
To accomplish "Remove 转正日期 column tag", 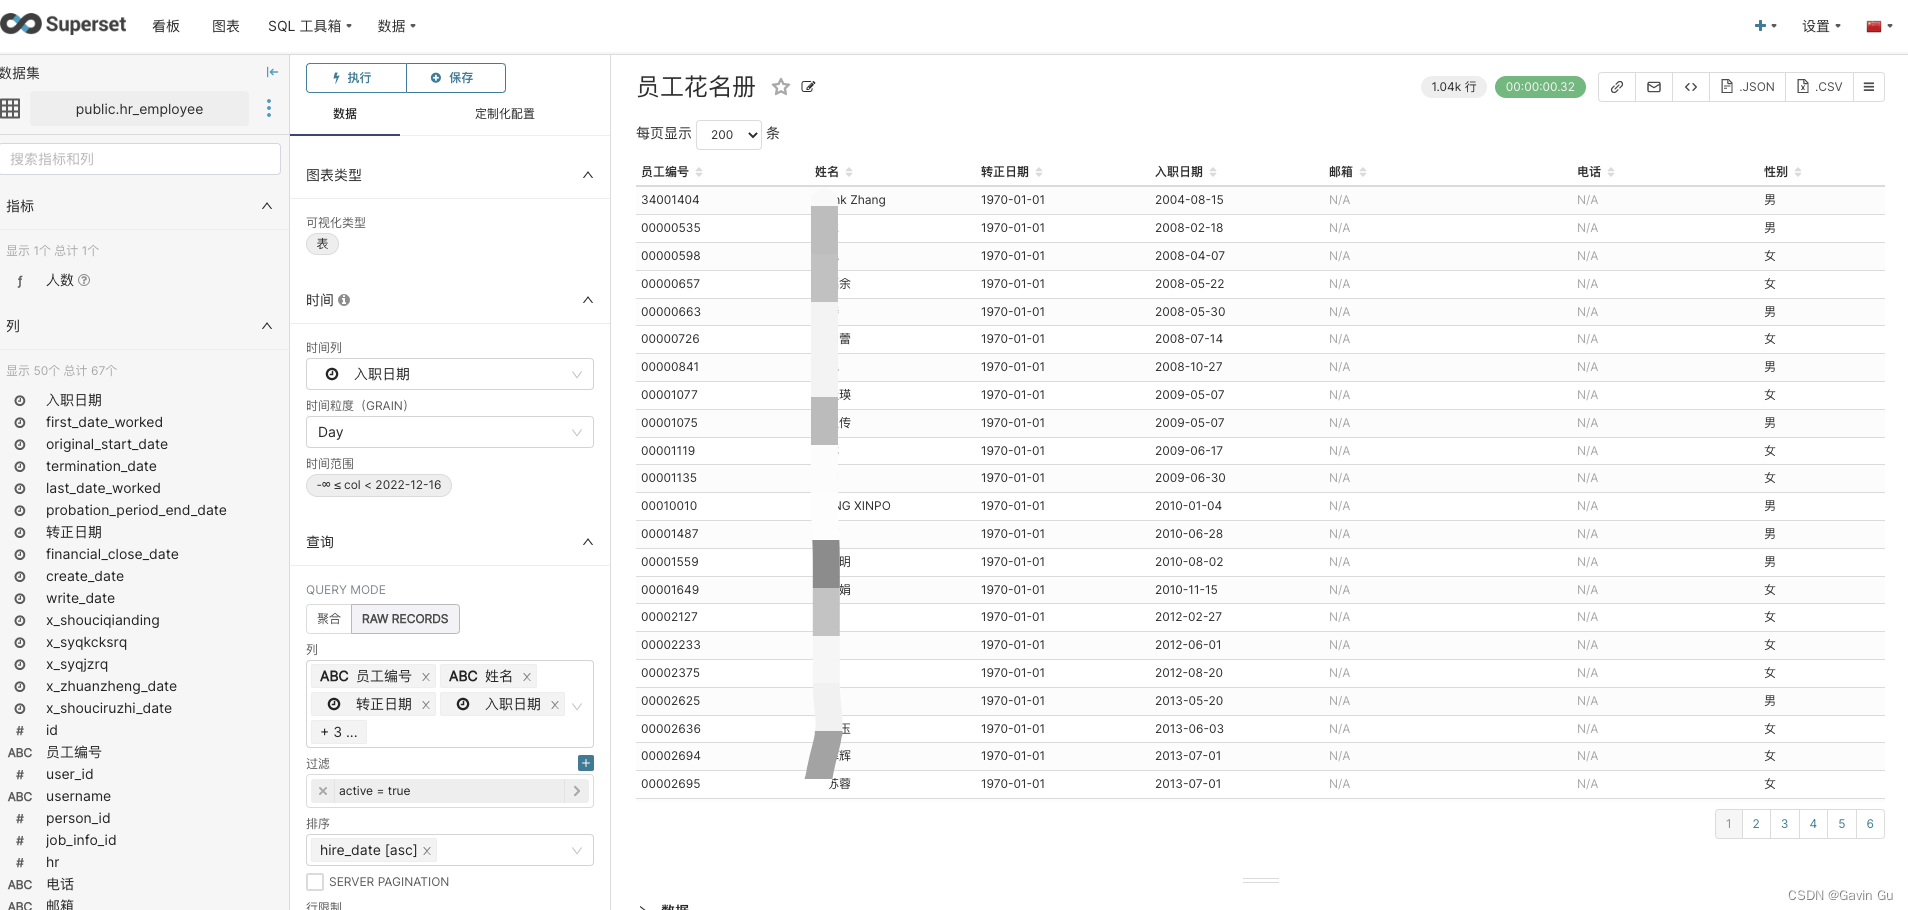I will [x=426, y=705].
